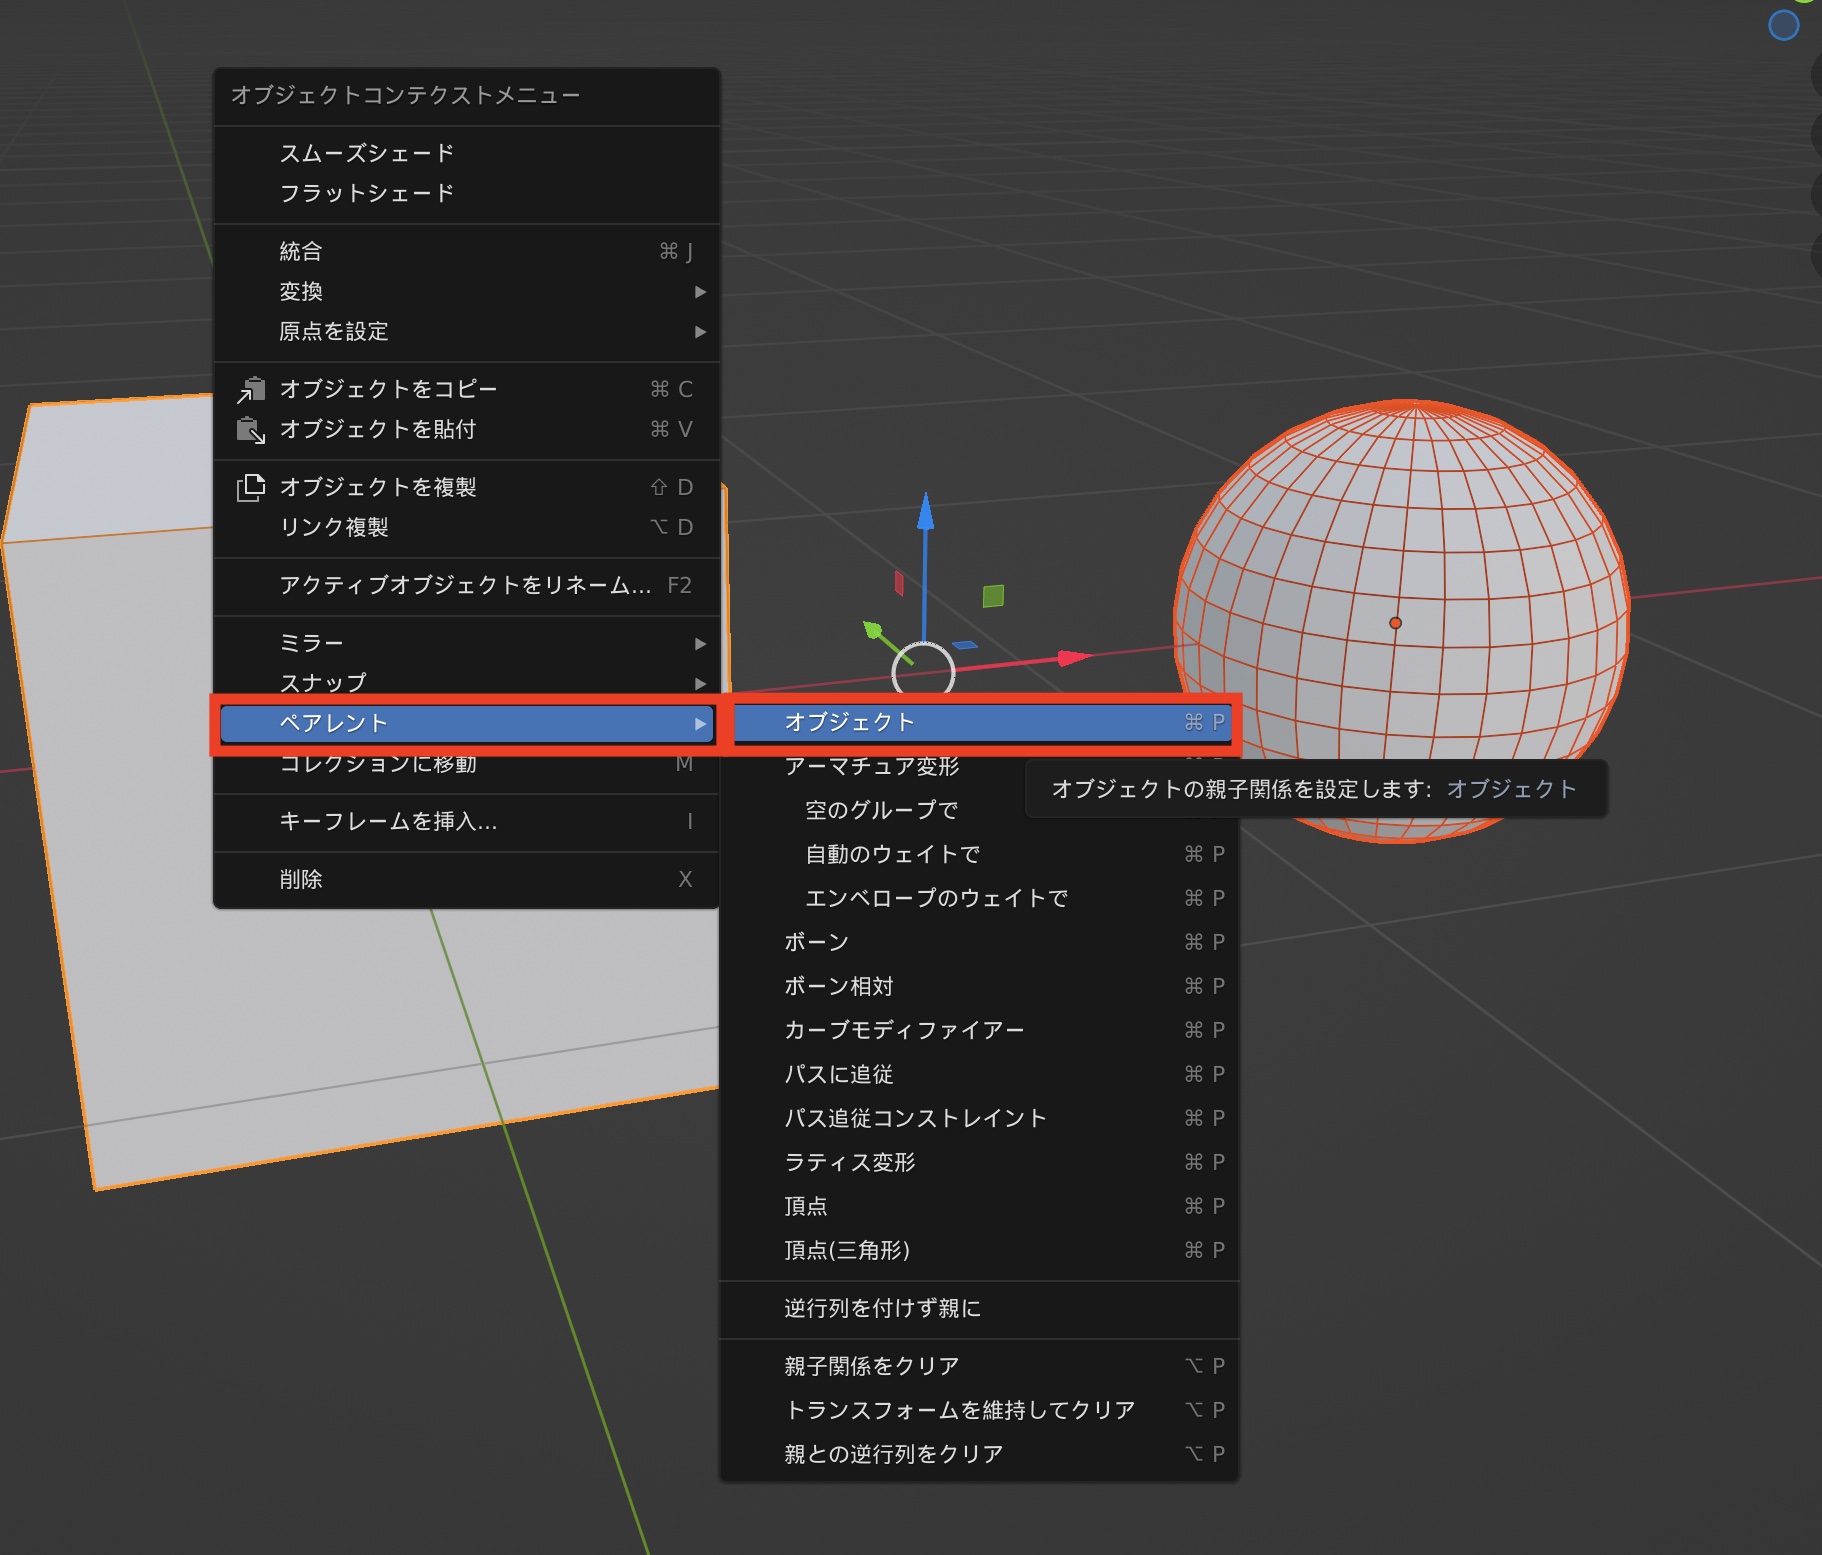Apply スムーズシェード from the context menu

pos(366,153)
